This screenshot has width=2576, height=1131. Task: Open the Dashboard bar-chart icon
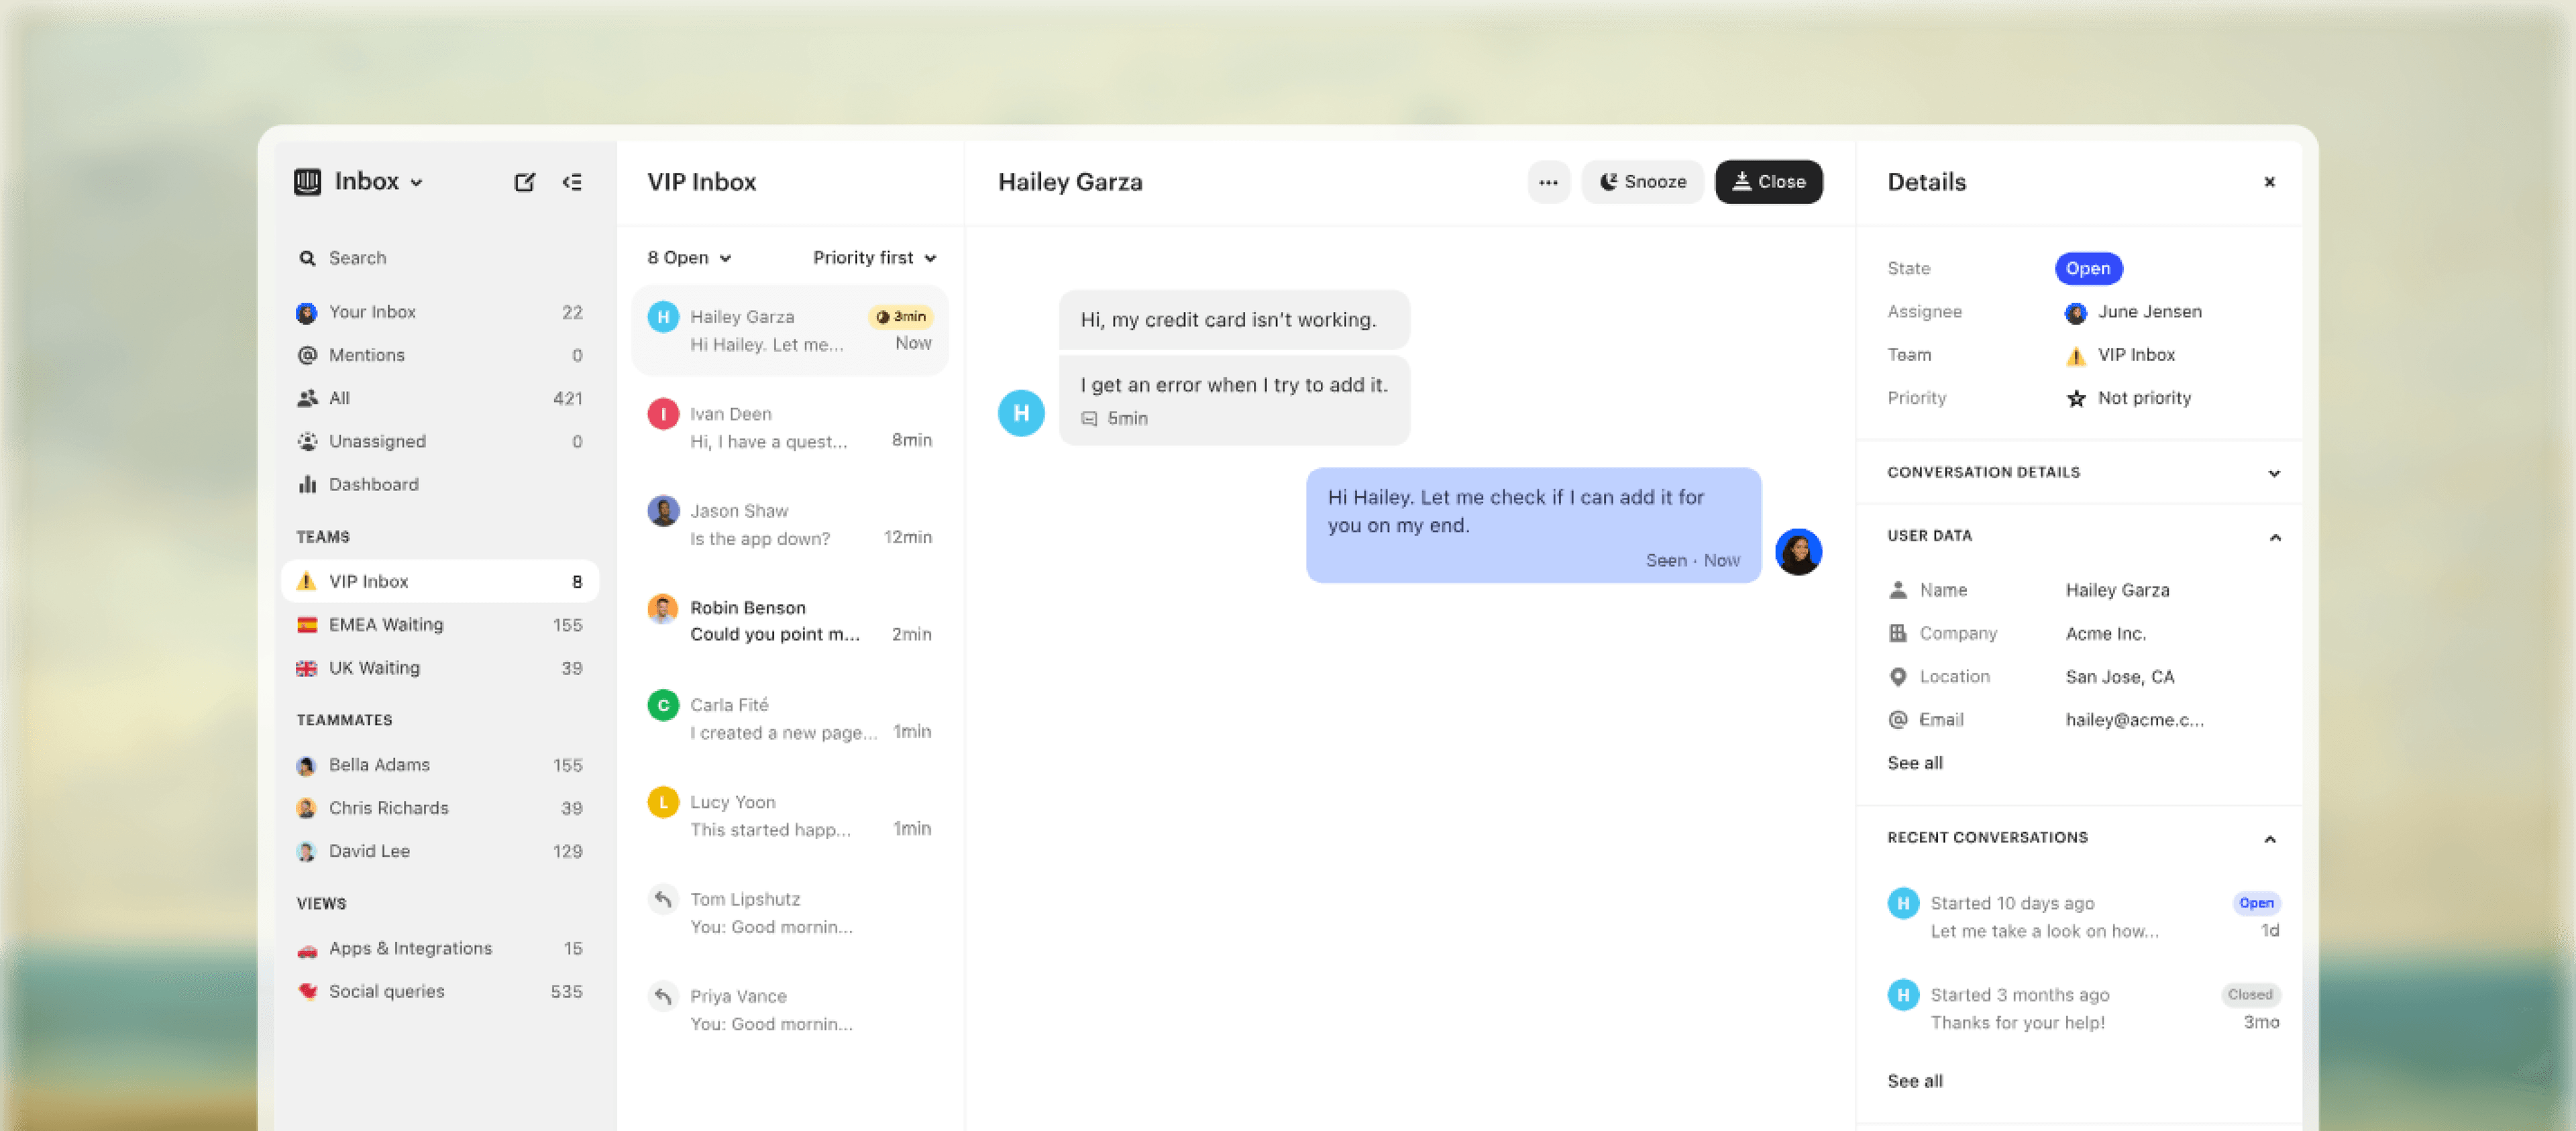(308, 484)
